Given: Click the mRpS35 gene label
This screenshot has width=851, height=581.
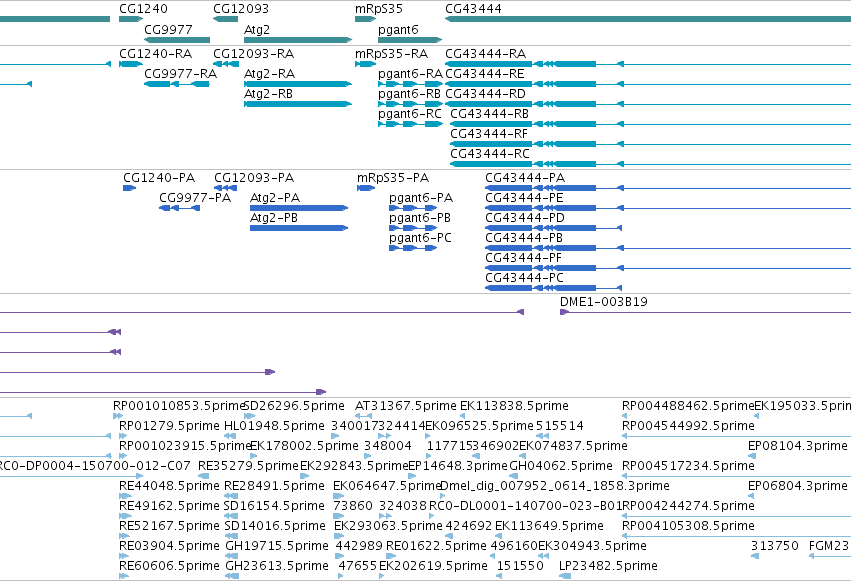Looking at the screenshot, I should click(379, 9).
